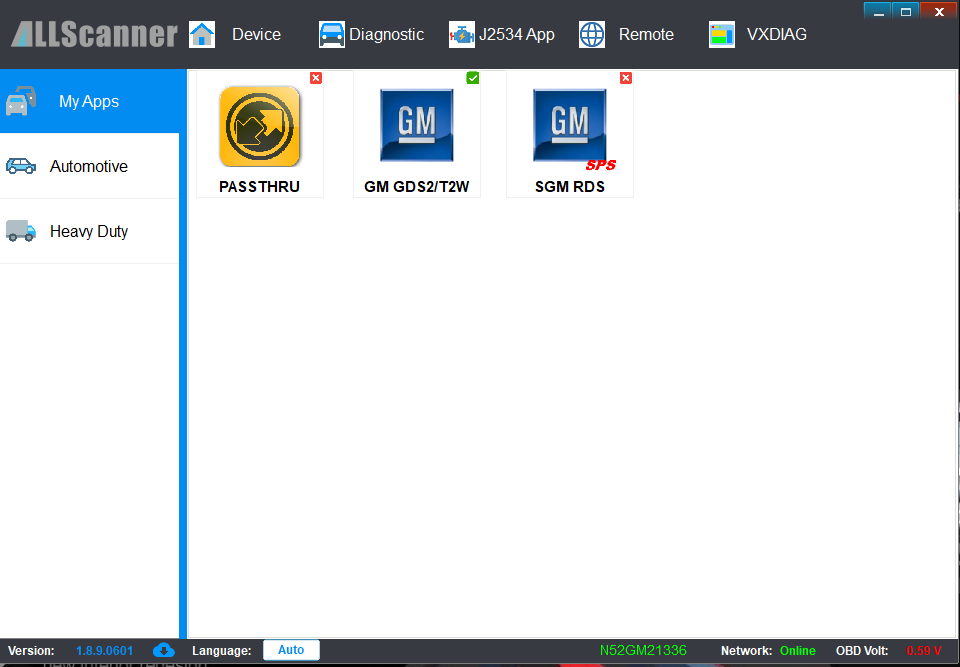Screen dimensions: 960x667
Task: Click the Auto language button
Action: coord(291,650)
